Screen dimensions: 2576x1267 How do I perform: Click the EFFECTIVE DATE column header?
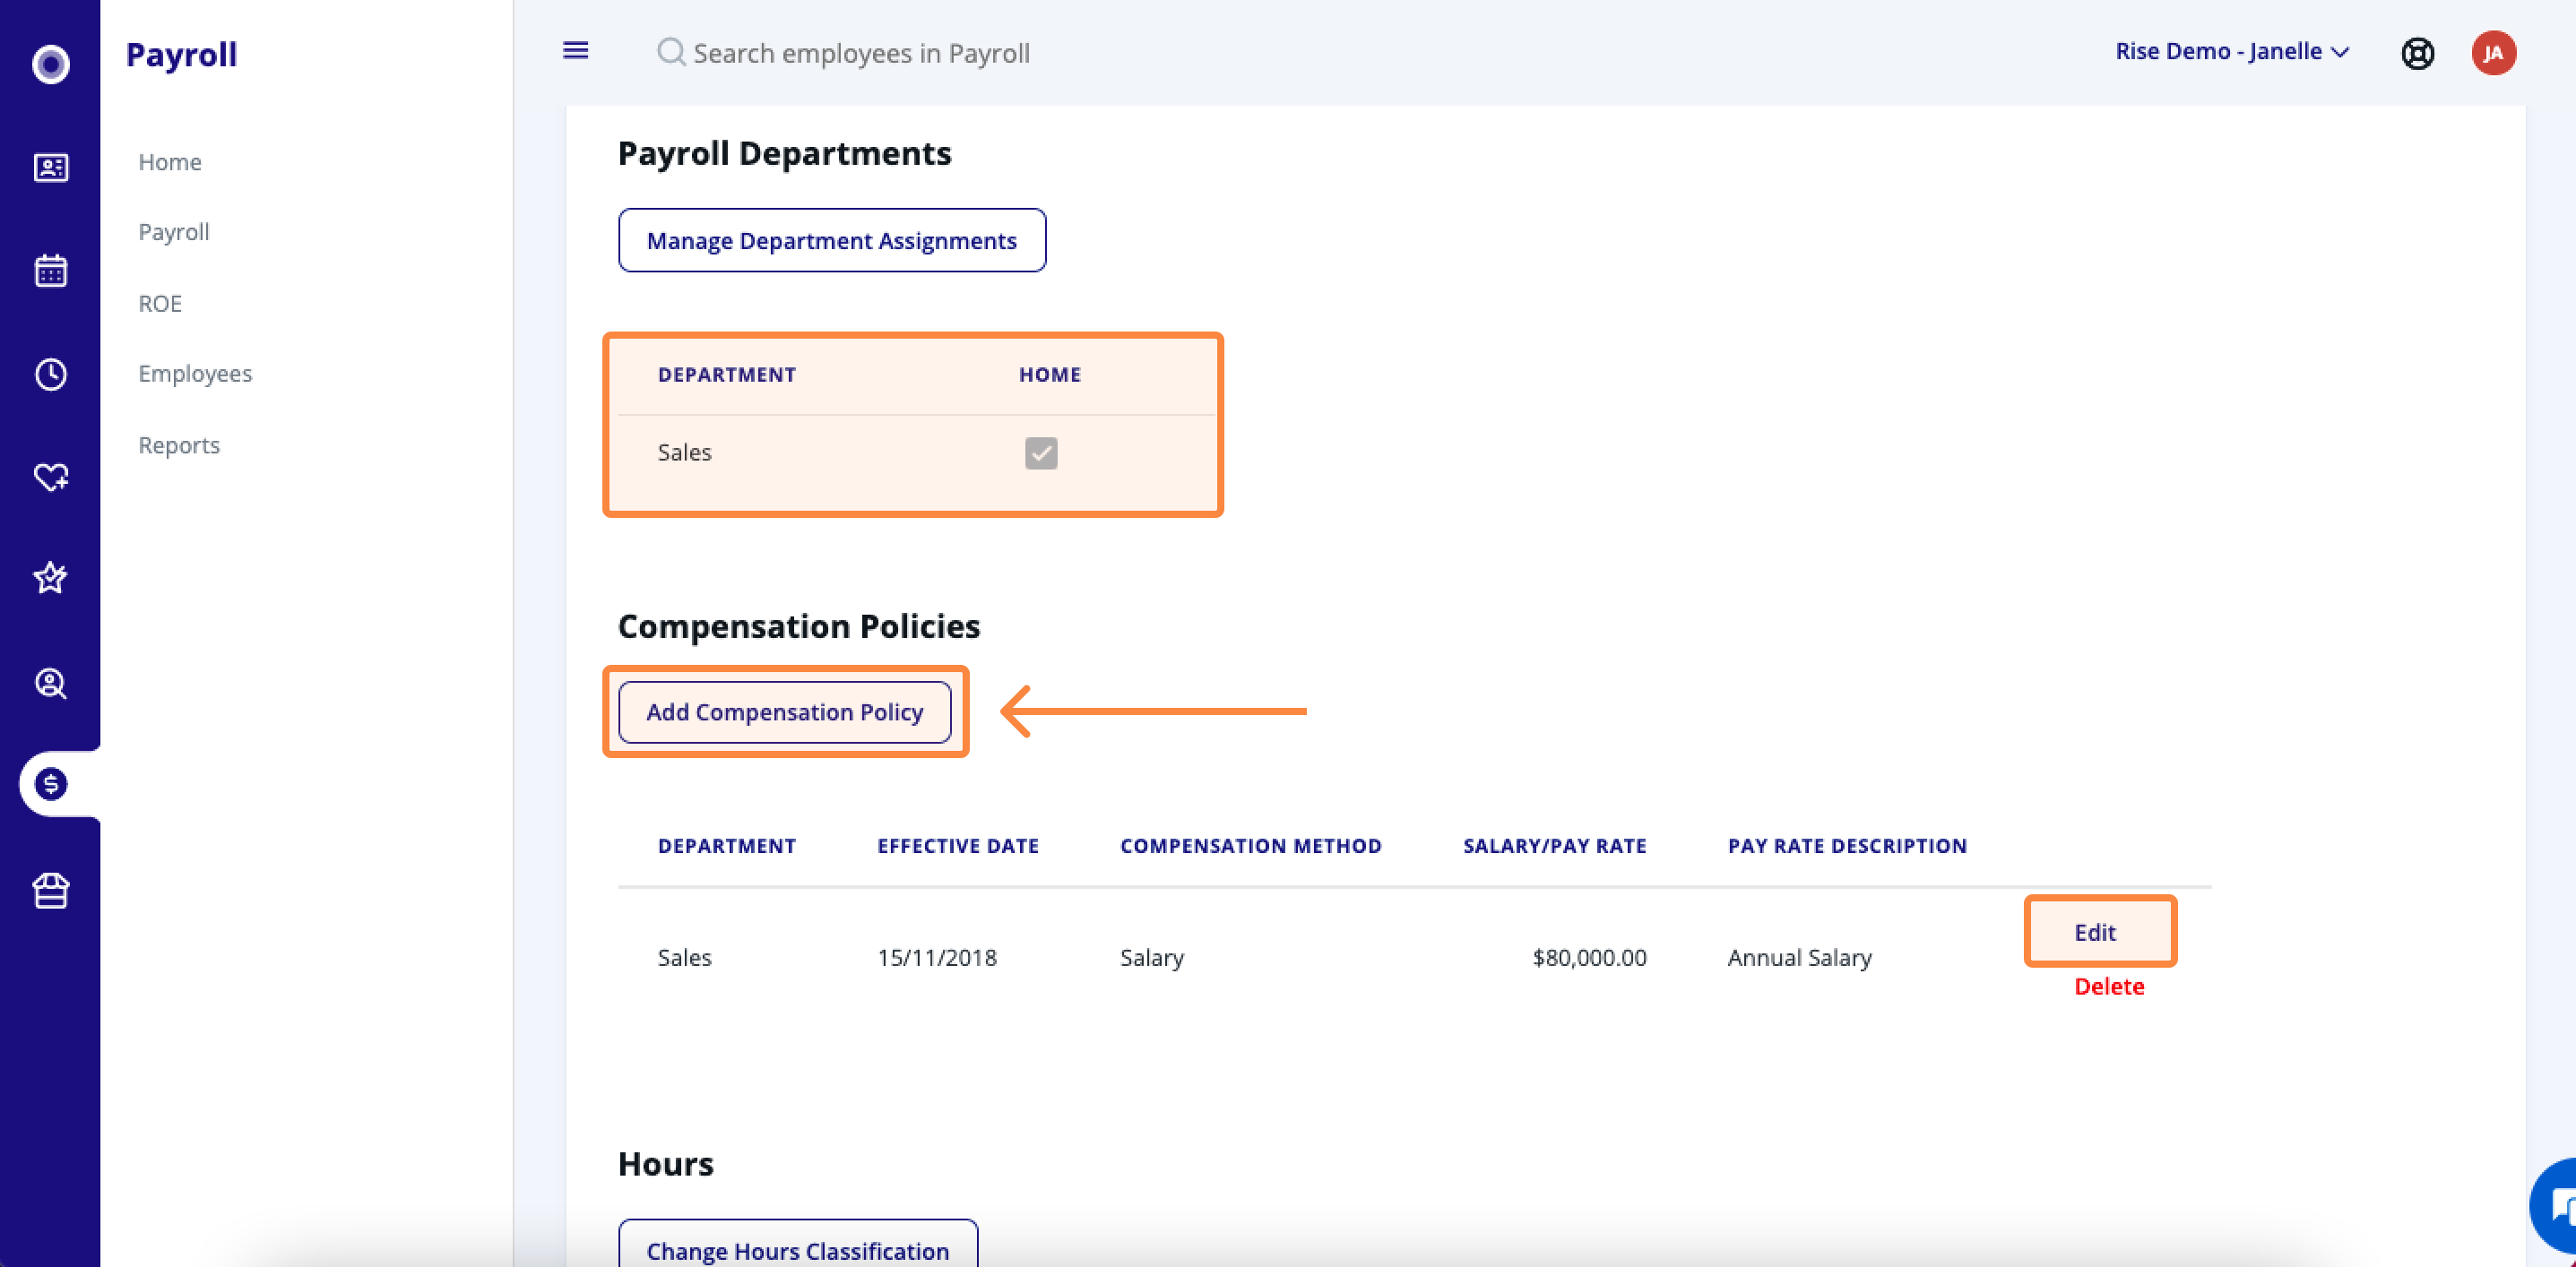(958, 846)
